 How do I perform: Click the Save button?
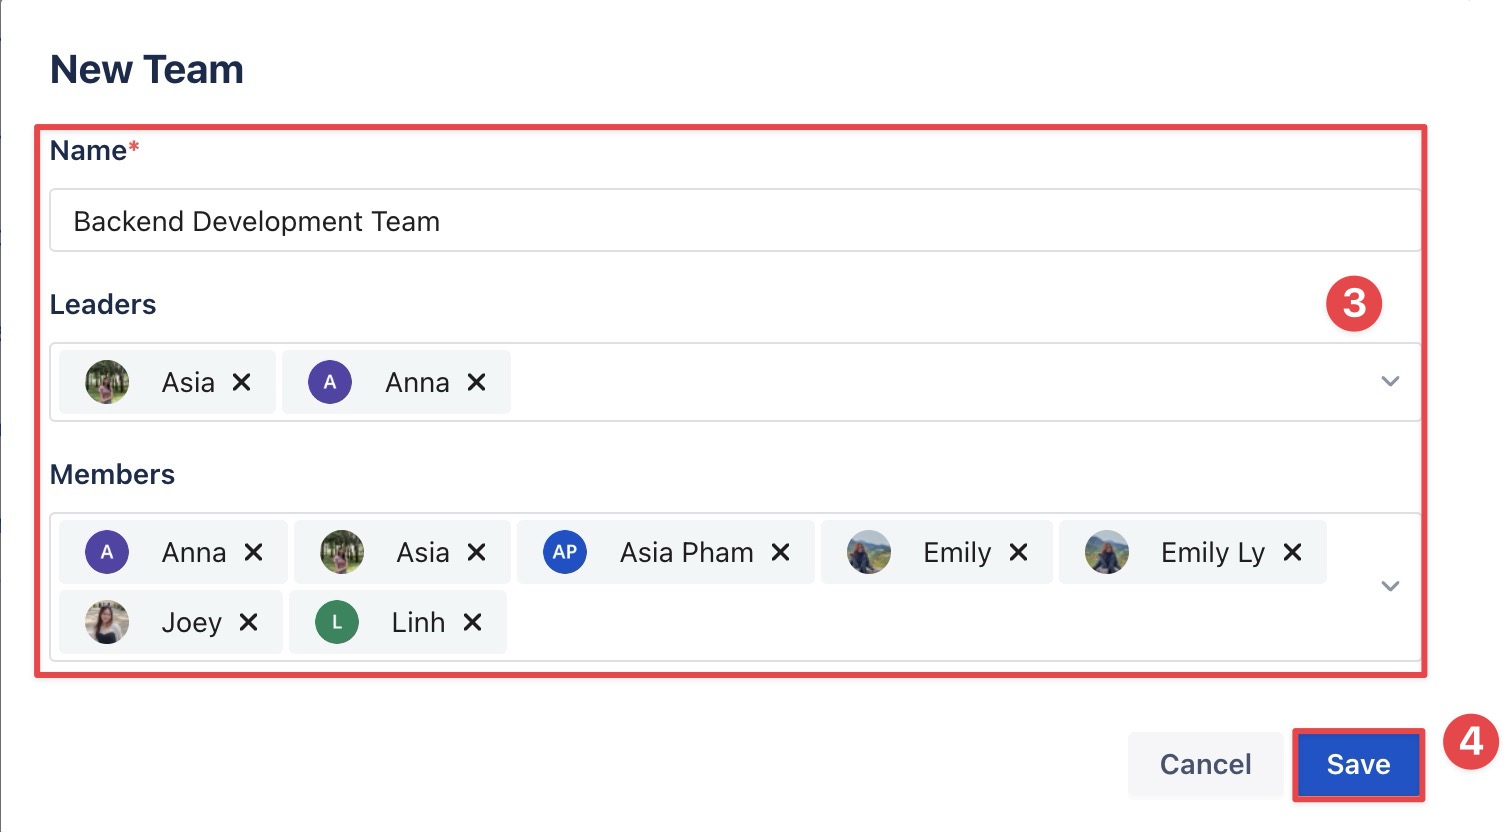[1358, 765]
